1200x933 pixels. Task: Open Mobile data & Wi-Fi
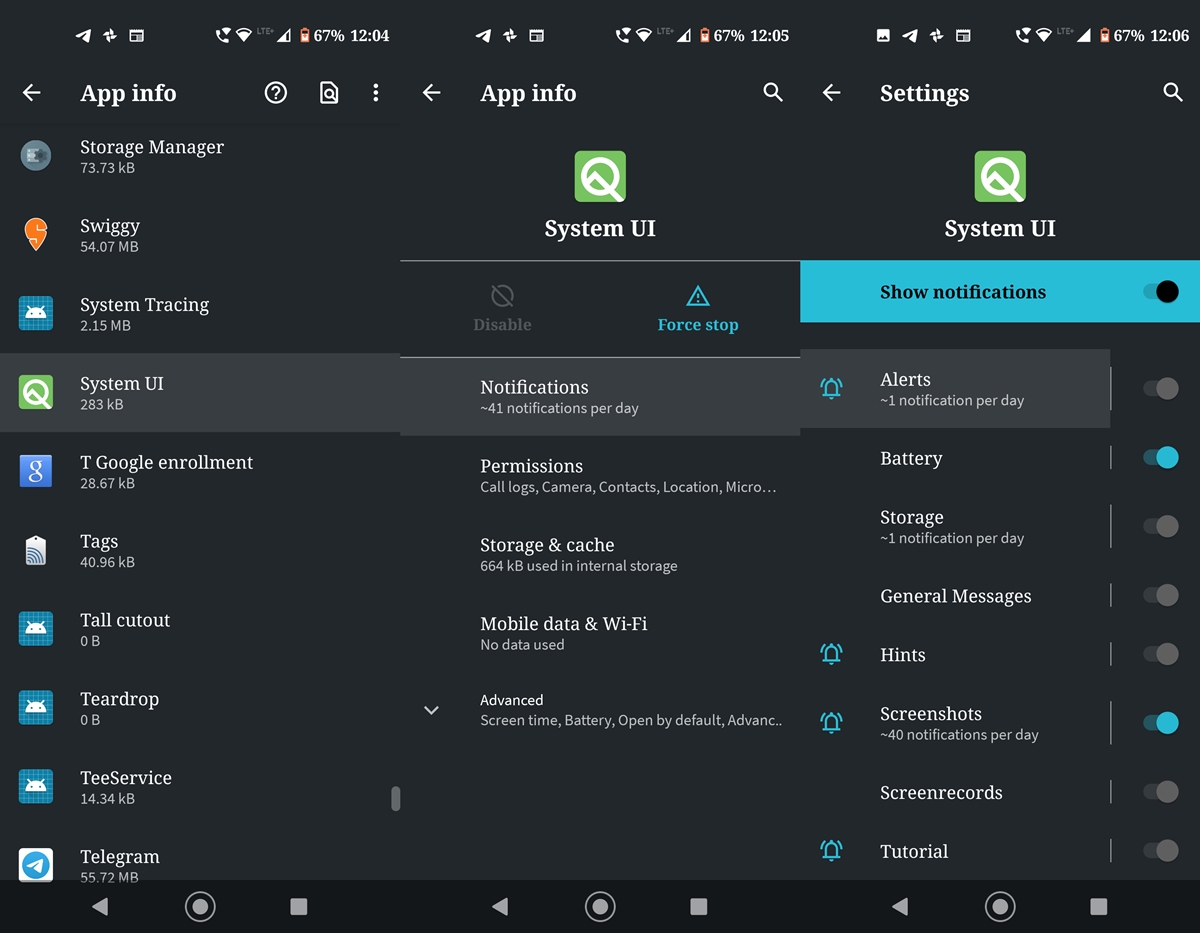(600, 633)
